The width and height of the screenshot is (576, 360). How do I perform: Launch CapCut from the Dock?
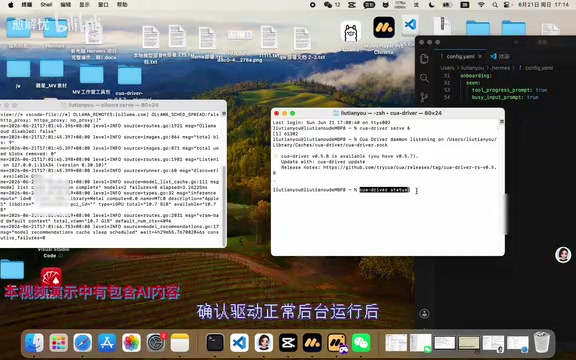[x=288, y=343]
